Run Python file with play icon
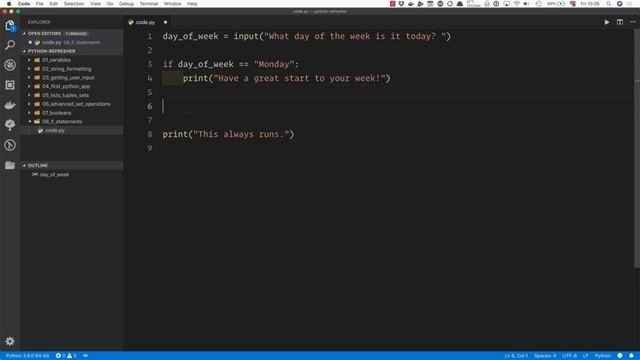The width and height of the screenshot is (640, 360). point(607,22)
